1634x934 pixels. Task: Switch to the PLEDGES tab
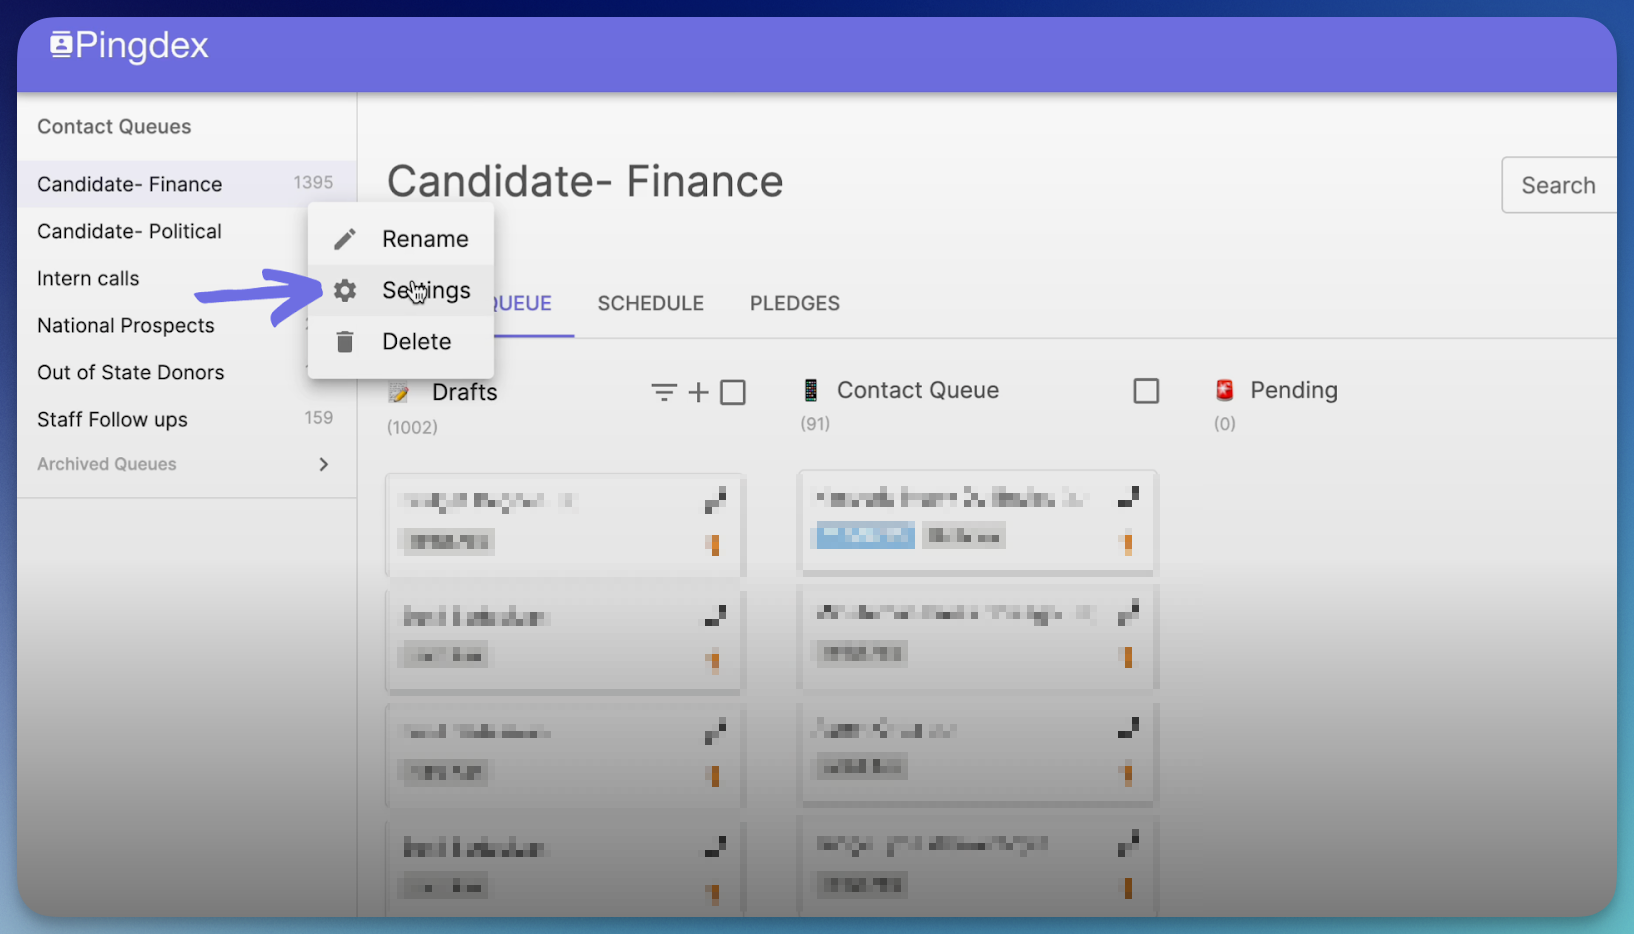coord(795,303)
